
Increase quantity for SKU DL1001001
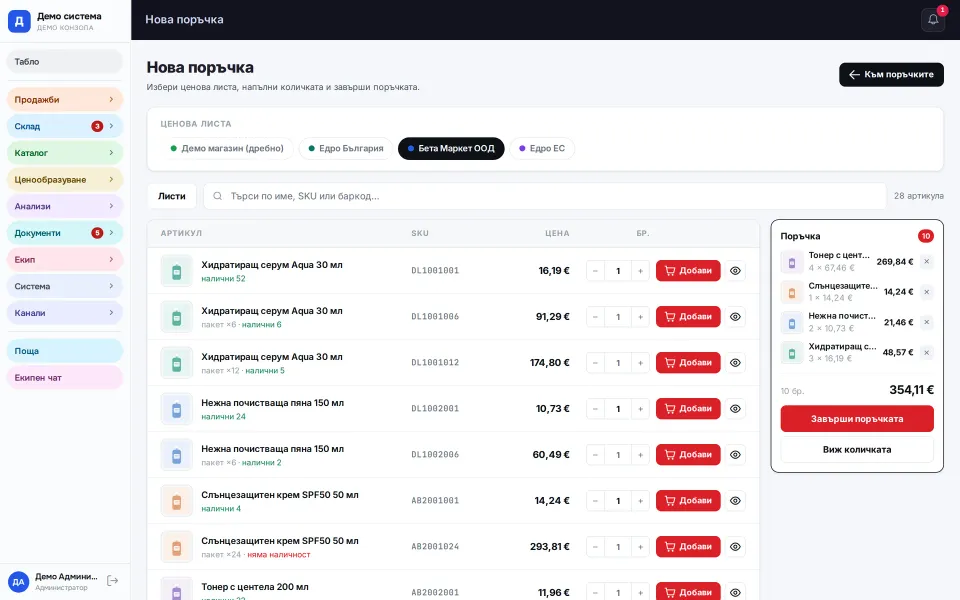tap(640, 271)
